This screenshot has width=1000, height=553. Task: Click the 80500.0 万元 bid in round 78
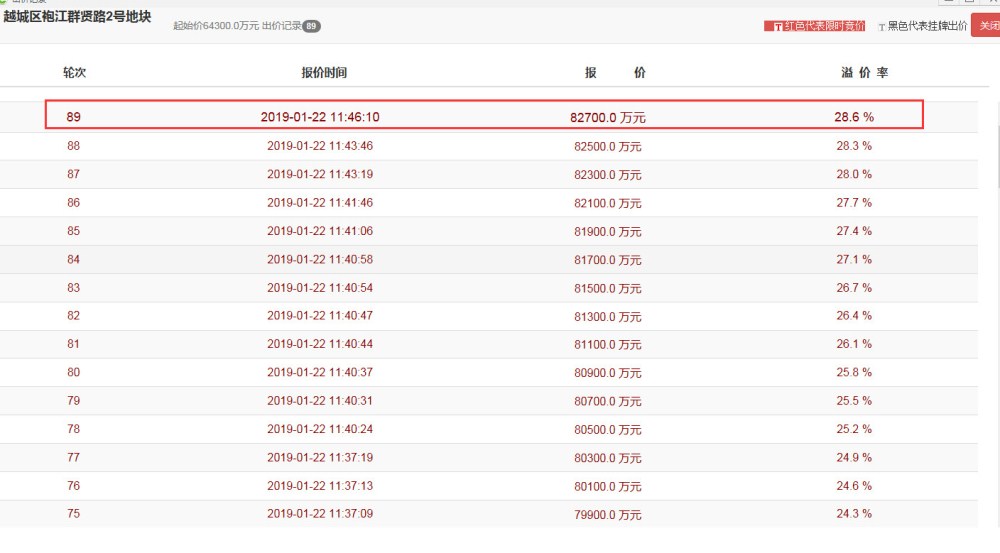(607, 429)
